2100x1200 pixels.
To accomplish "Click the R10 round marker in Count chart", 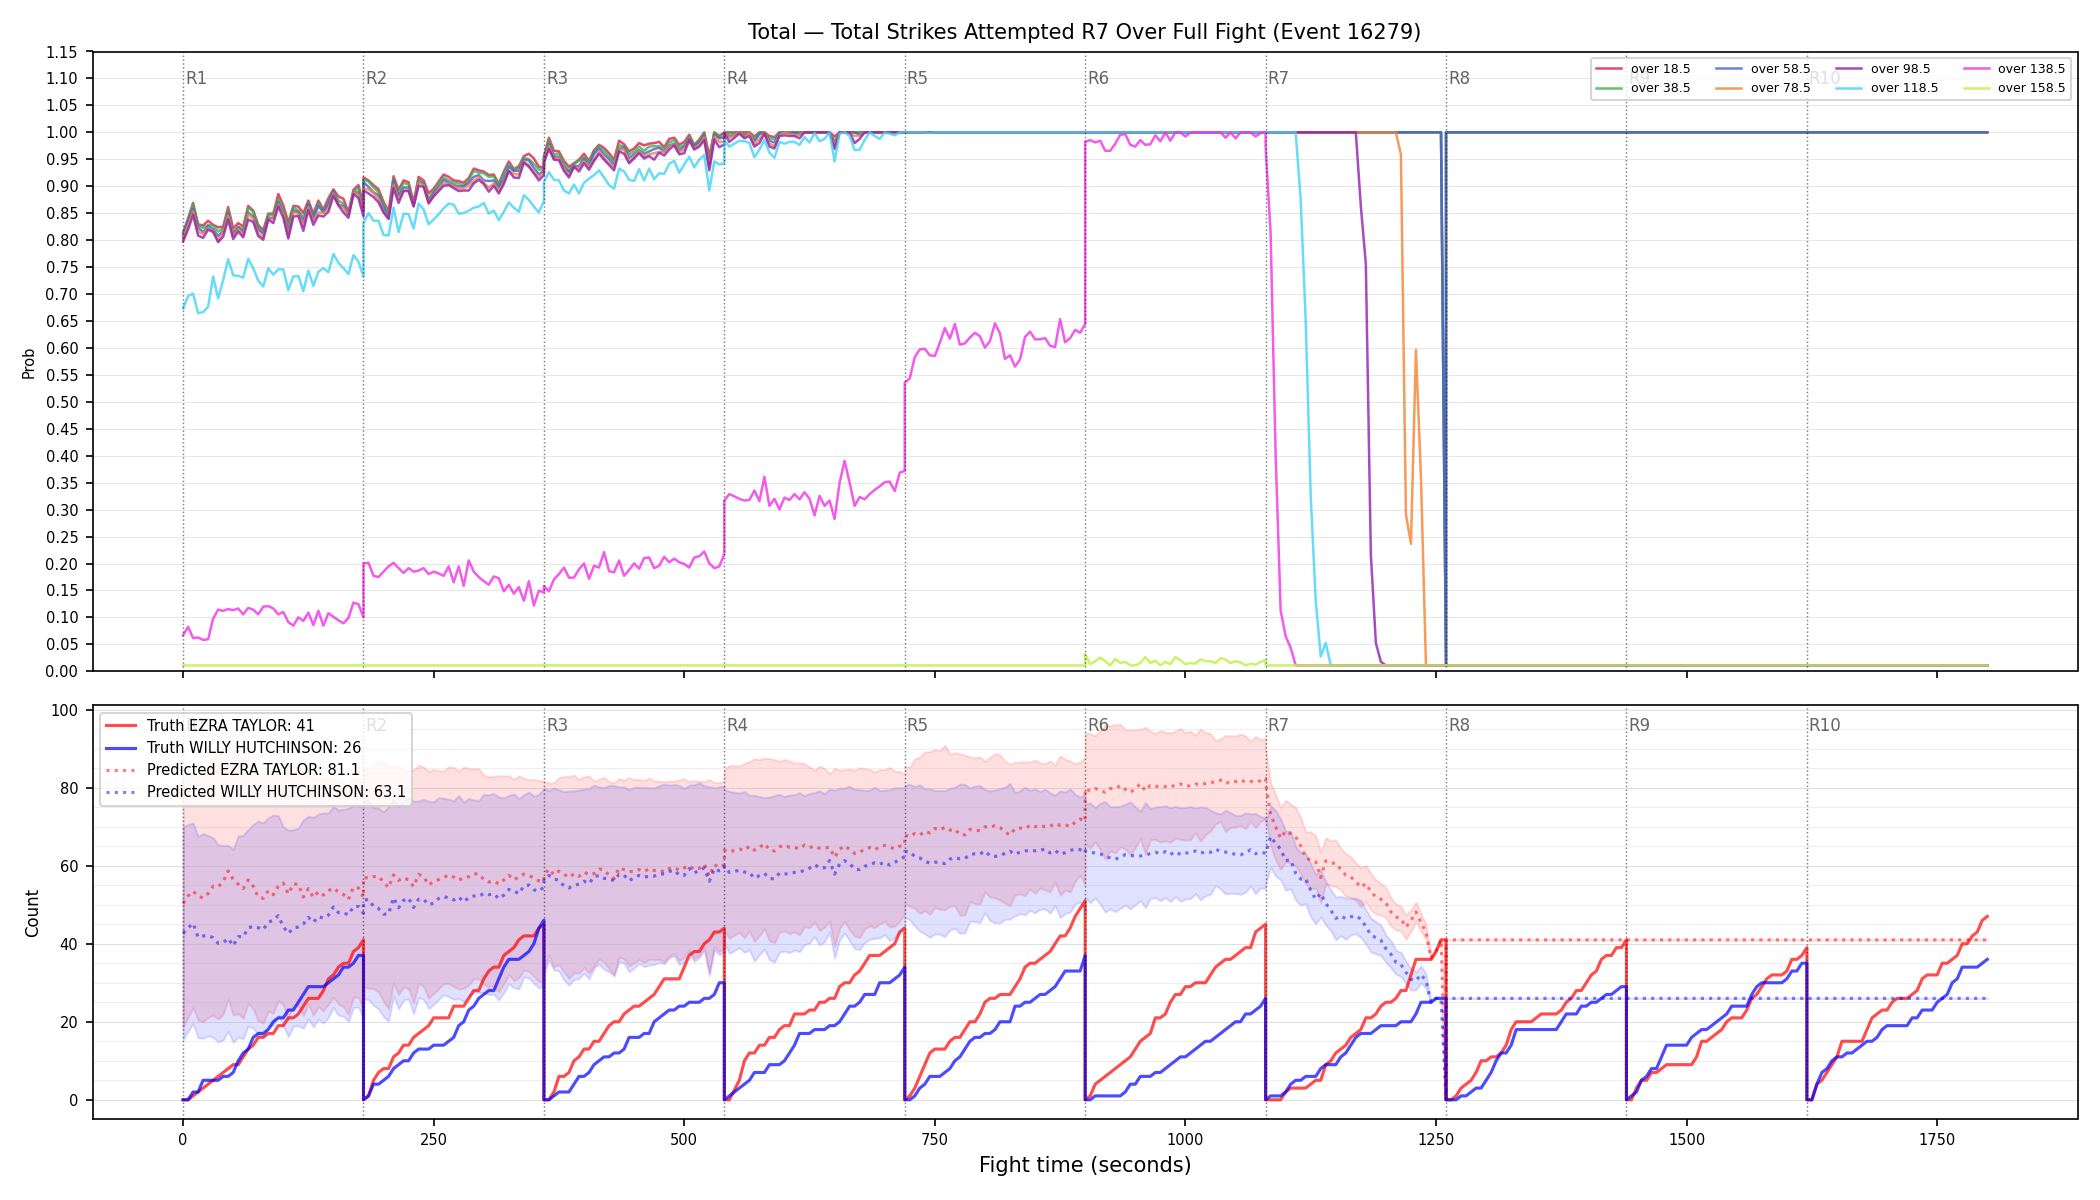I will [1824, 725].
